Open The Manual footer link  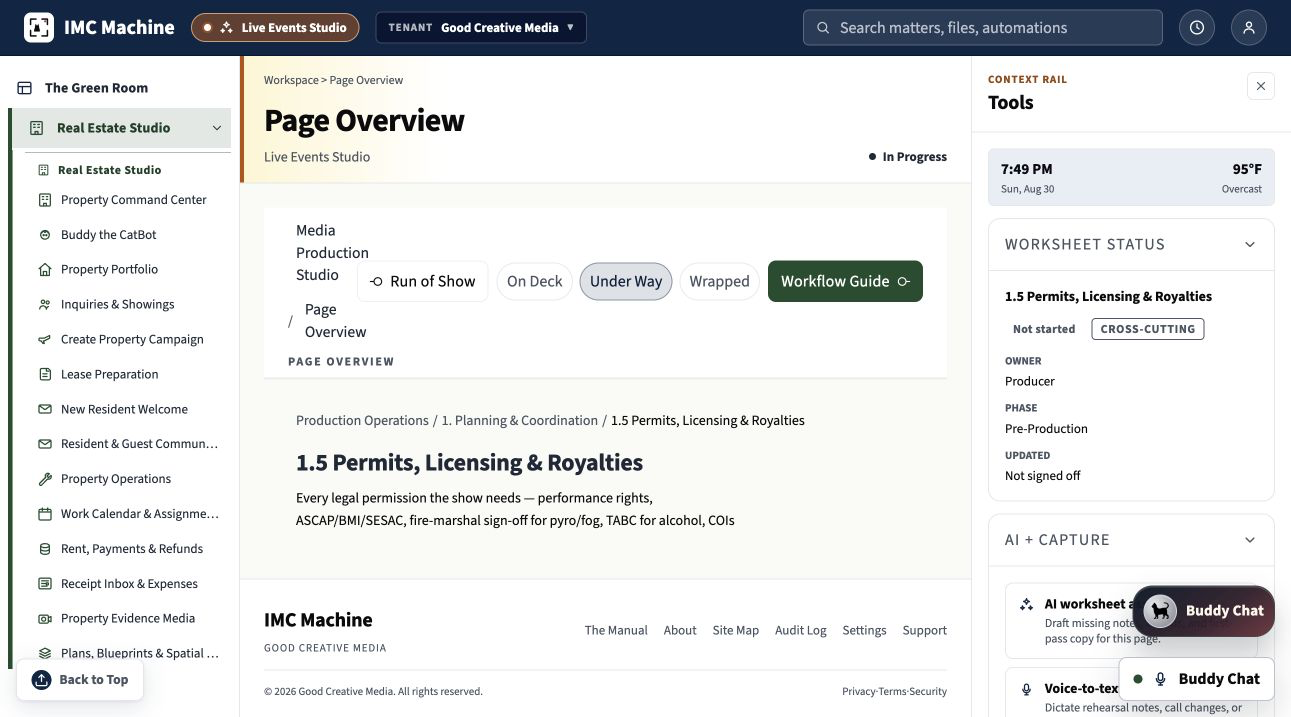click(x=616, y=630)
